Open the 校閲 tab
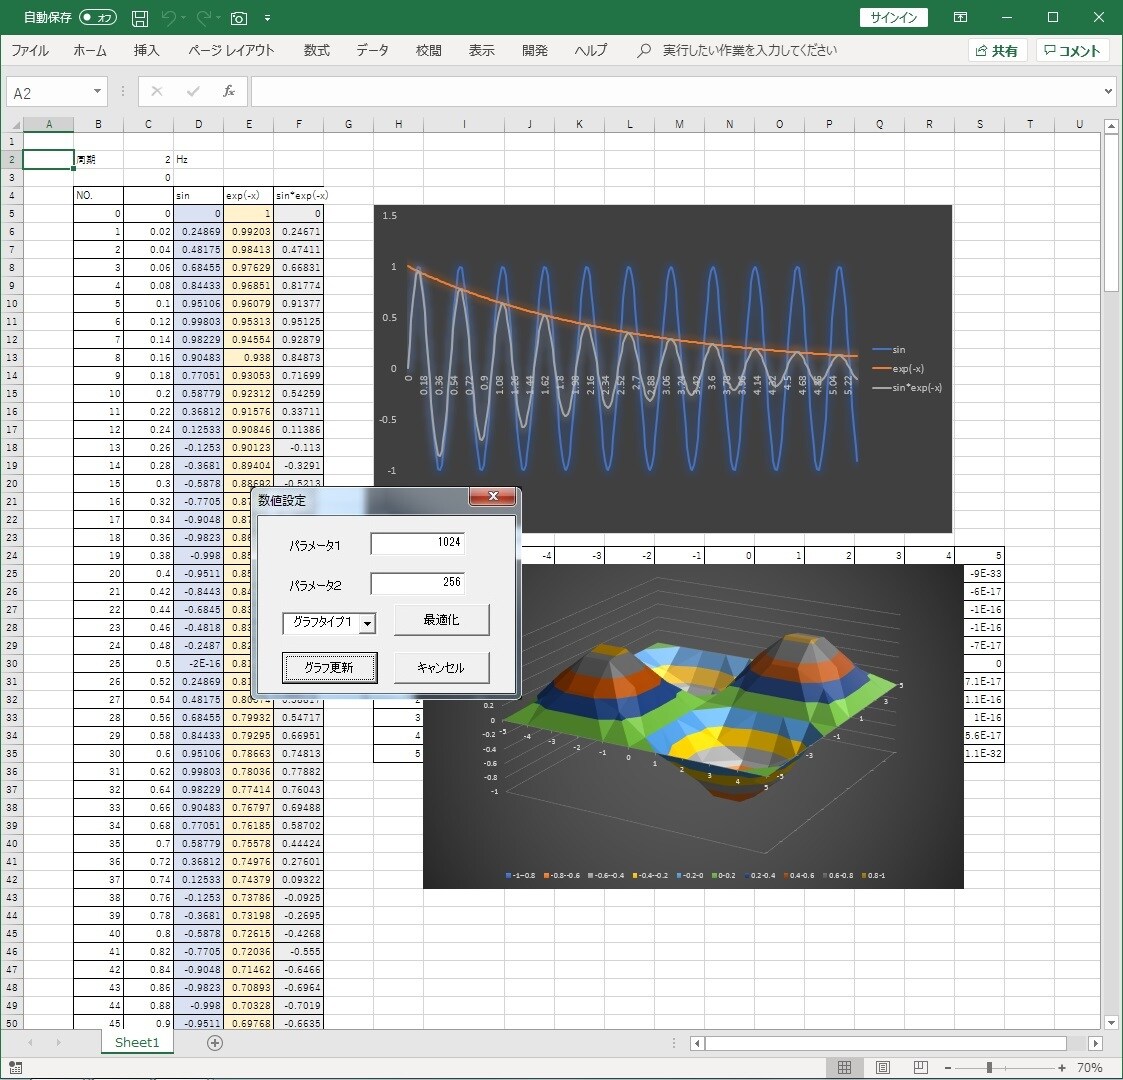This screenshot has height=1080, width=1123. [428, 50]
